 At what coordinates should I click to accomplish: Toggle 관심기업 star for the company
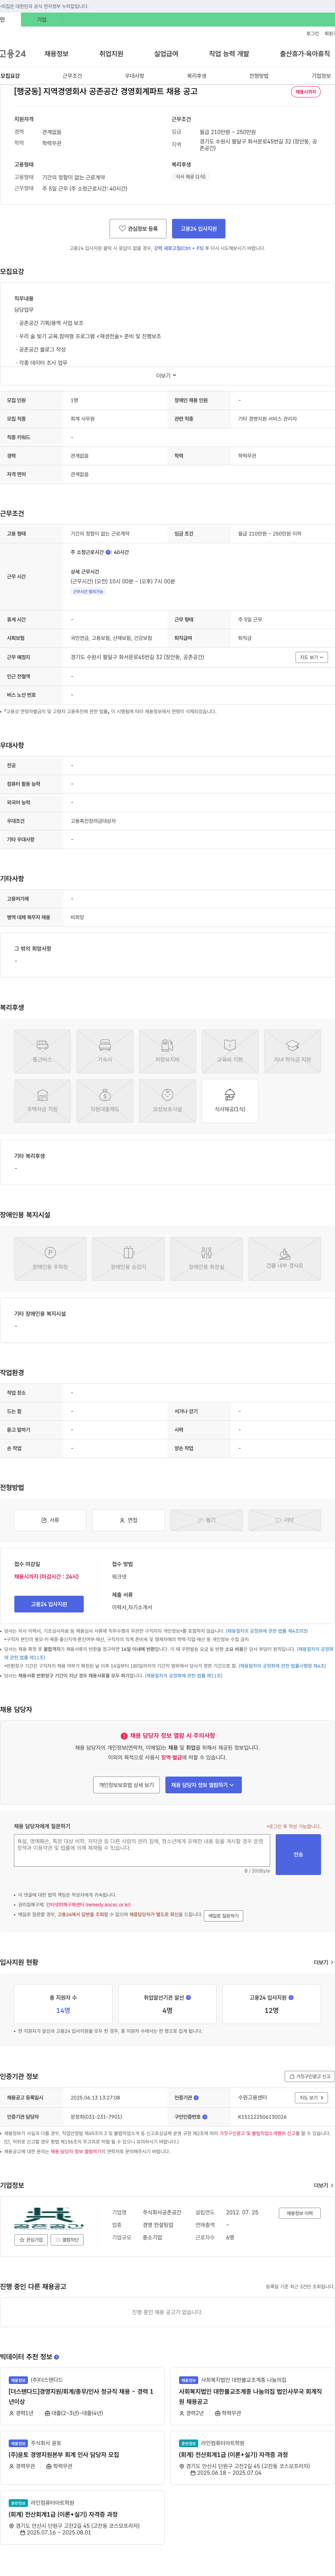click(x=31, y=2240)
